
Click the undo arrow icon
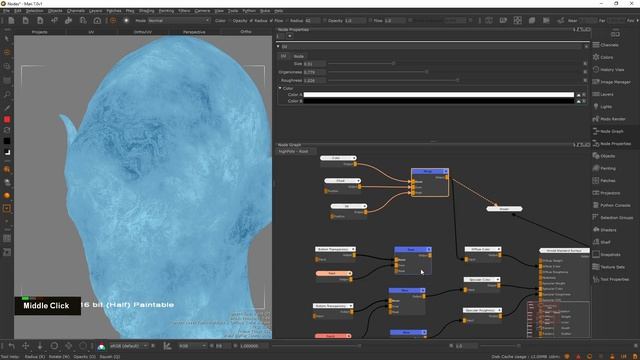pos(11,346)
